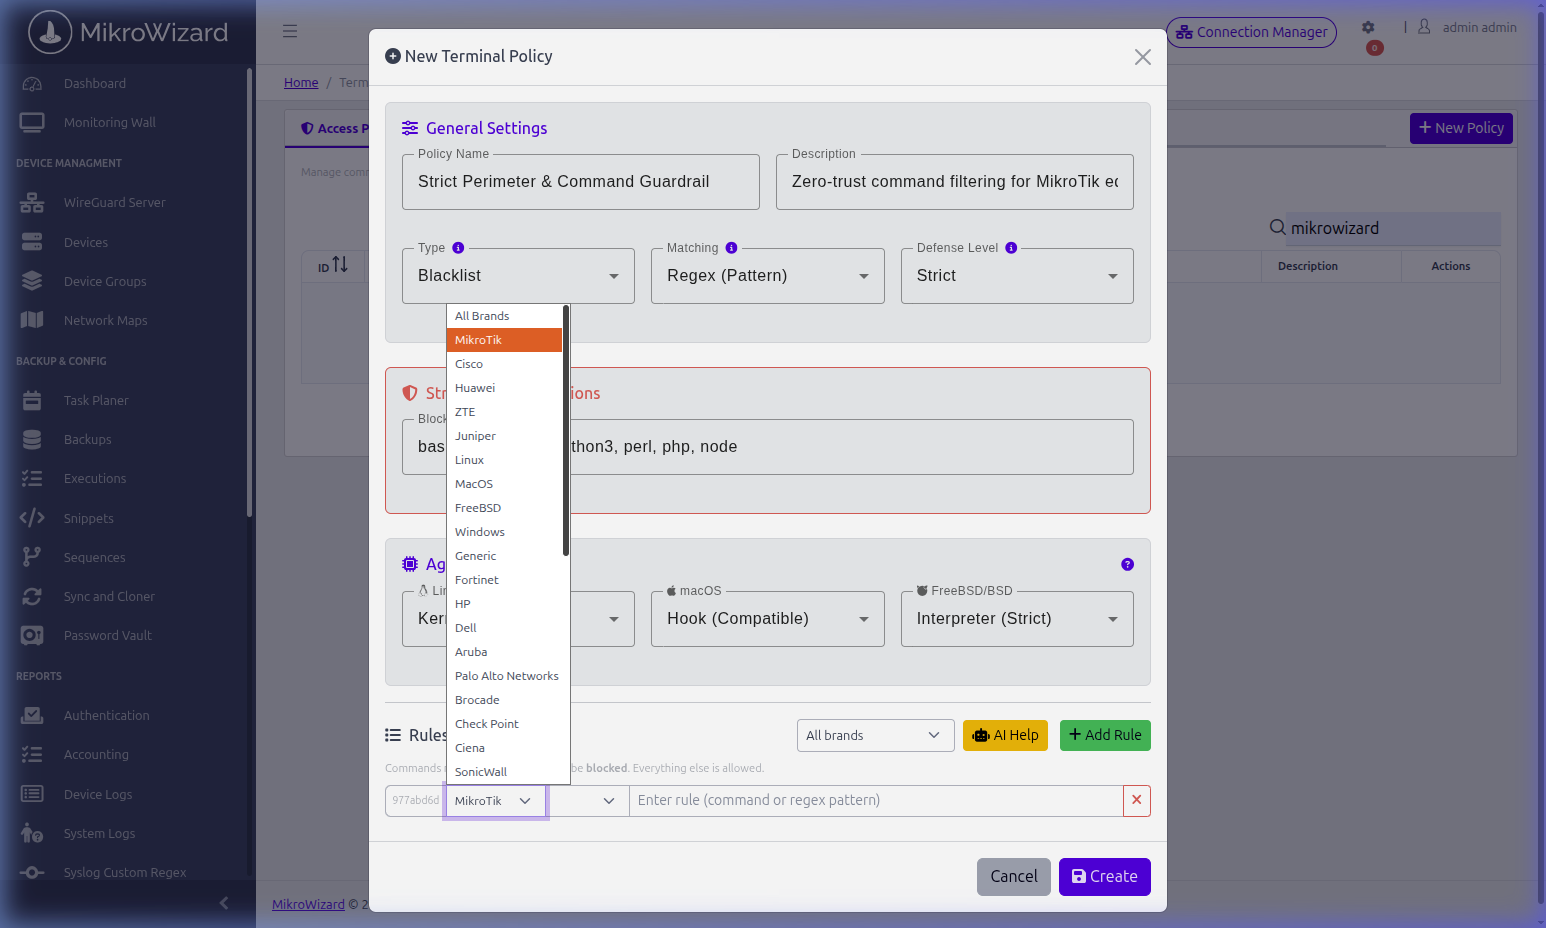Click the Syslog Custom Regex icon

pos(32,872)
